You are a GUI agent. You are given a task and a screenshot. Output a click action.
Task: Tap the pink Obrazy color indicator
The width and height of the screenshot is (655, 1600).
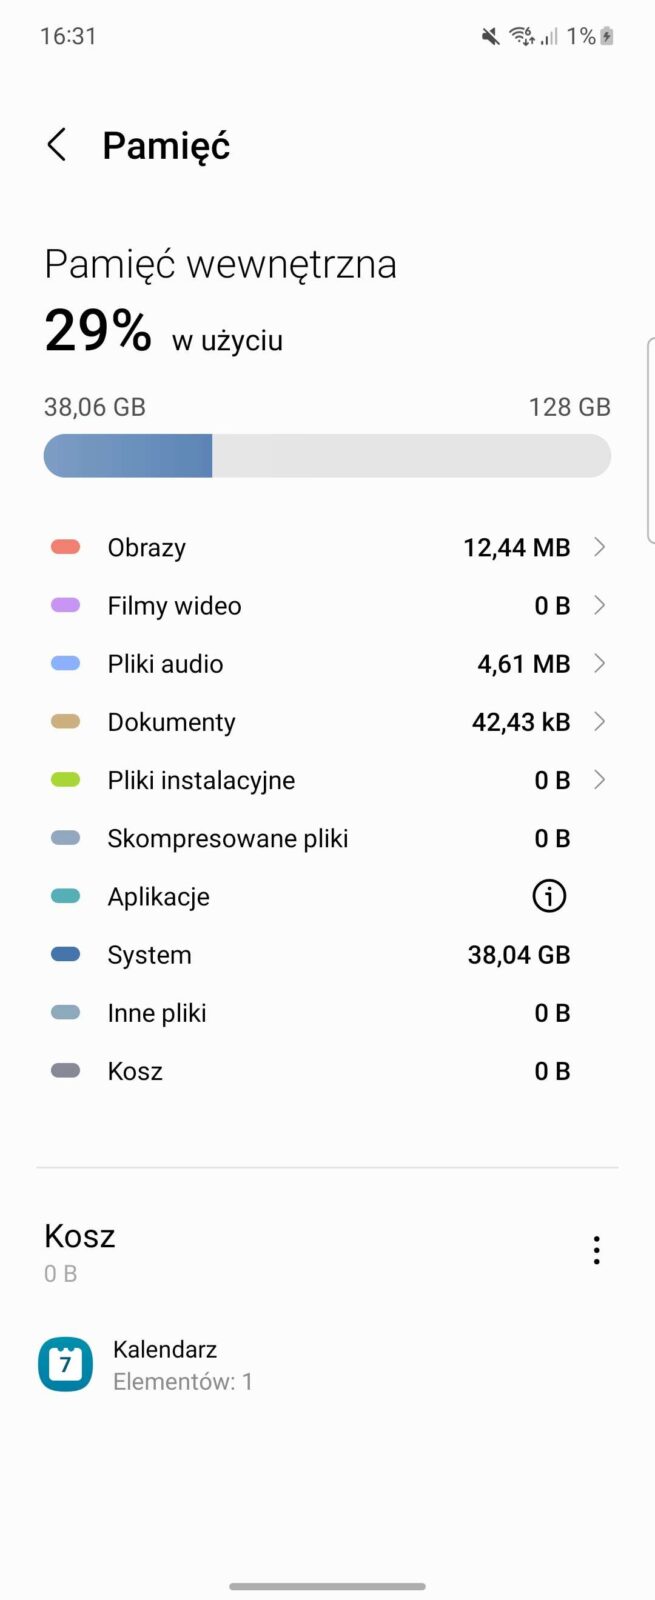[x=65, y=547]
